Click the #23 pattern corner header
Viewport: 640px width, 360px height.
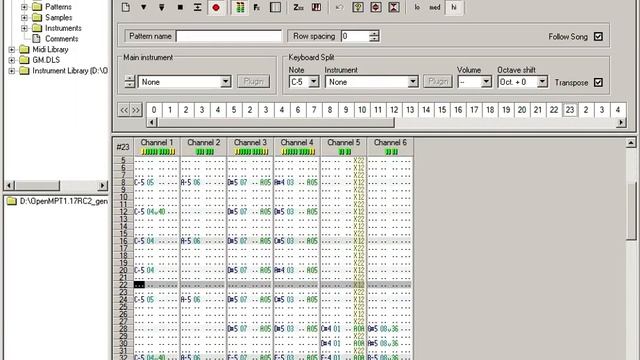tap(123, 147)
